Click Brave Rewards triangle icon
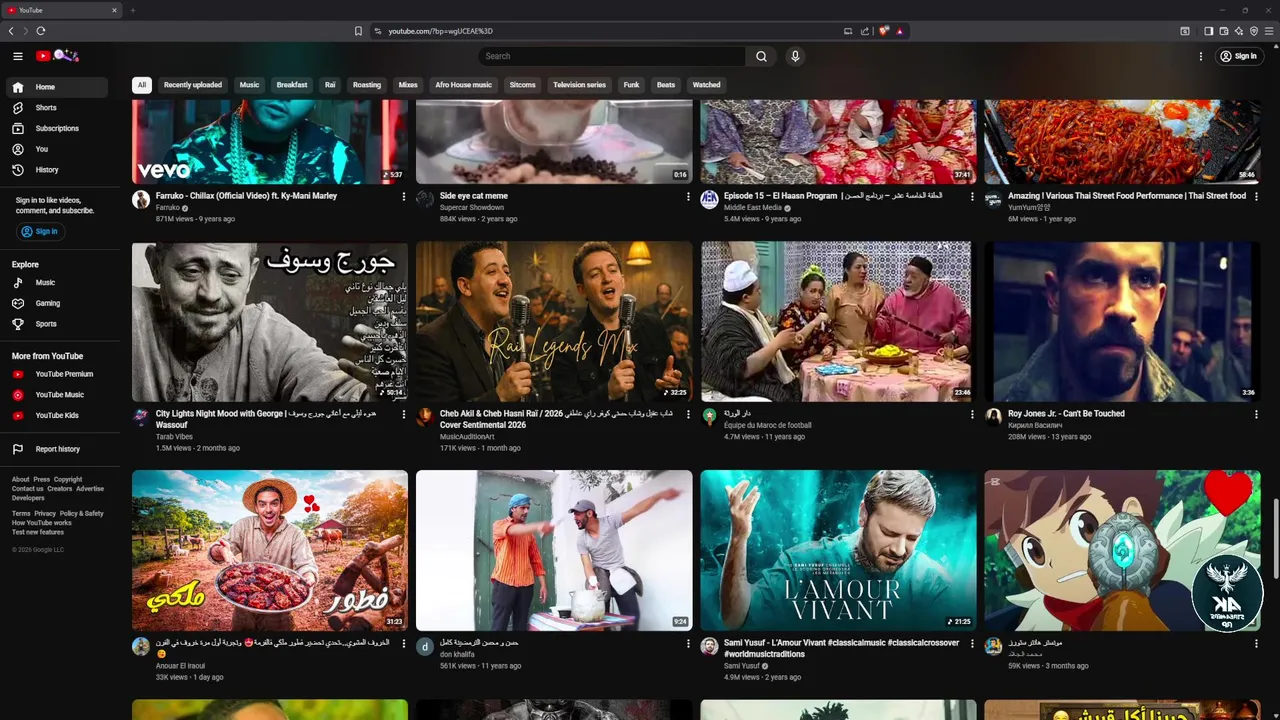Screen dimensions: 1280x720 coord(900,31)
